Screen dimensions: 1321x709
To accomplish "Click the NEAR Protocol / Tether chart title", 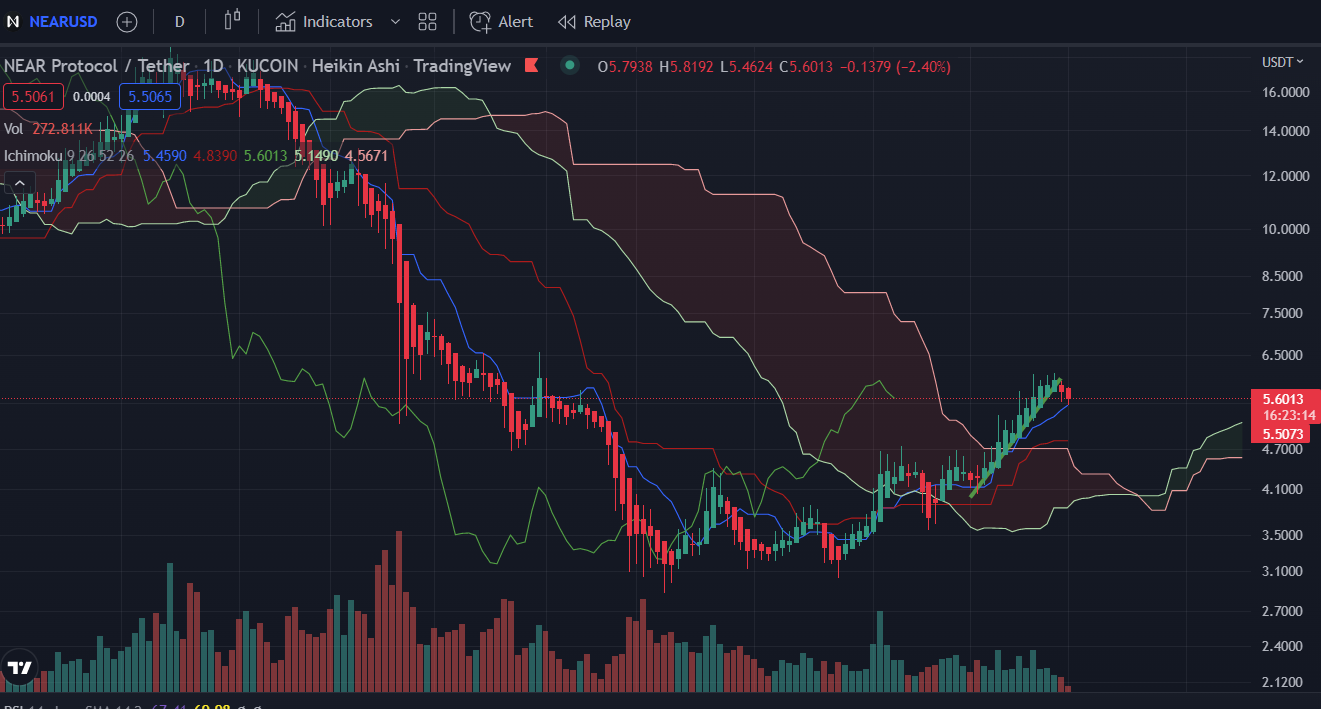I will (96, 66).
